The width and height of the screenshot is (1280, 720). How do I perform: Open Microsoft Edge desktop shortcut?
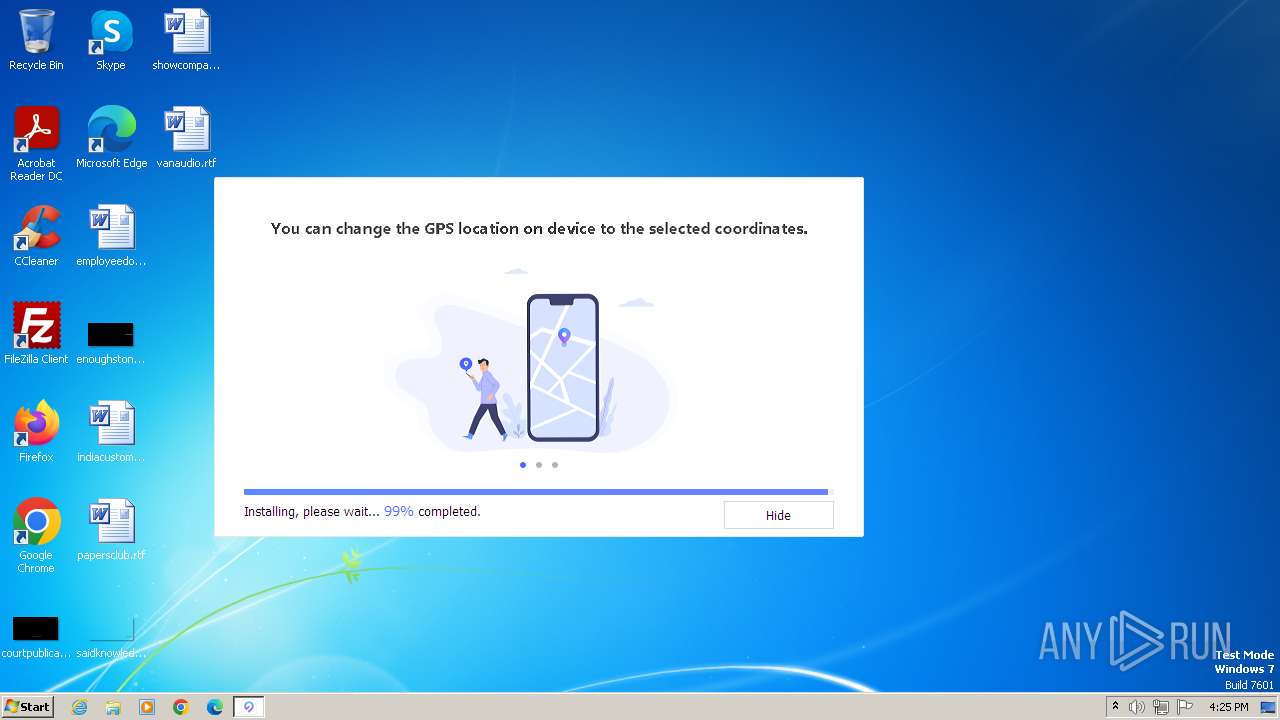pos(111,138)
